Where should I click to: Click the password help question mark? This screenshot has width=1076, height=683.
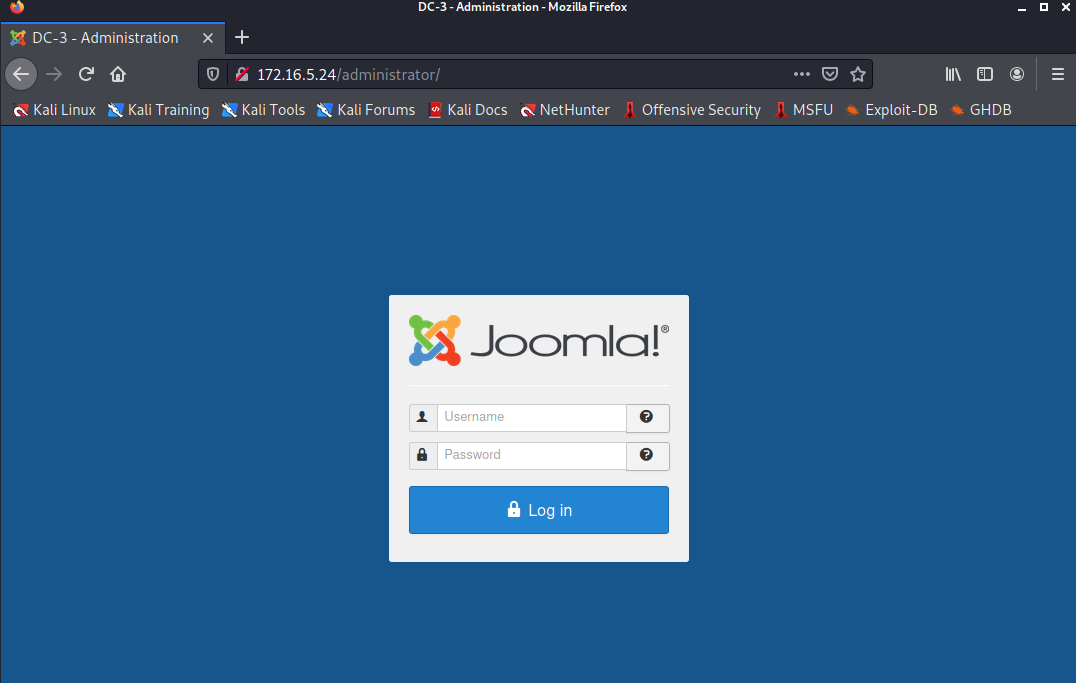coord(647,455)
